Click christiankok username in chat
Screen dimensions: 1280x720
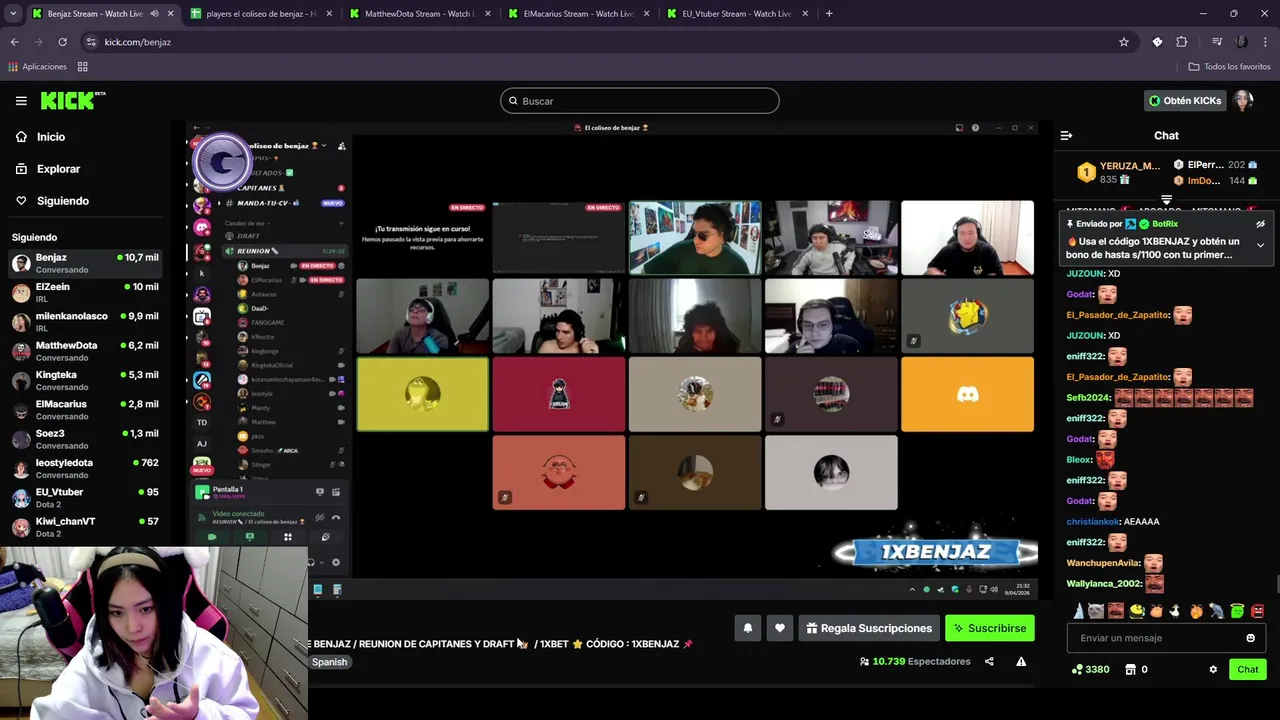tap(1093, 521)
